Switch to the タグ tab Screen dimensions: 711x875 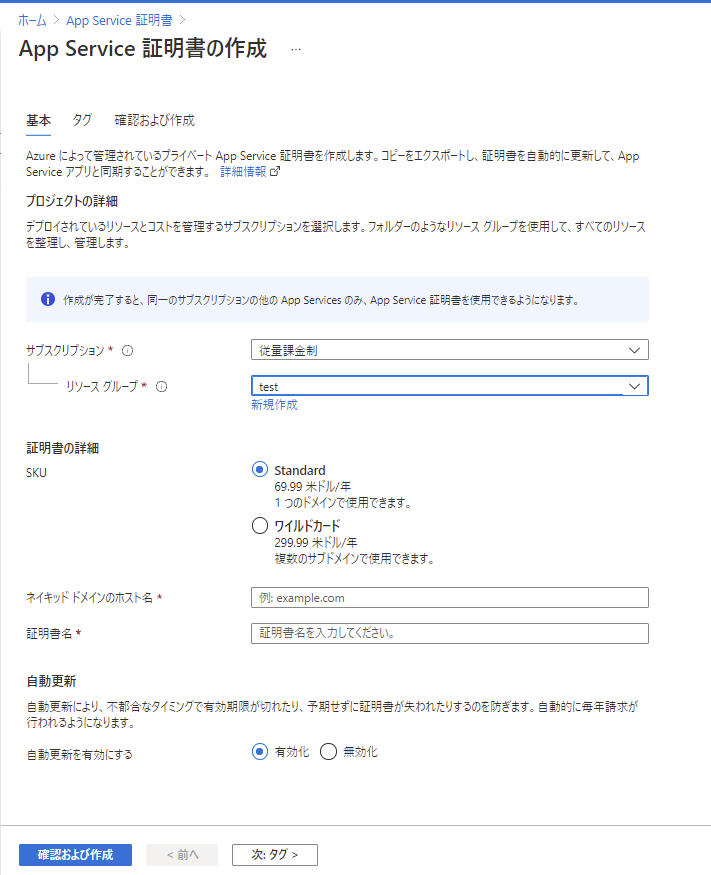click(82, 119)
